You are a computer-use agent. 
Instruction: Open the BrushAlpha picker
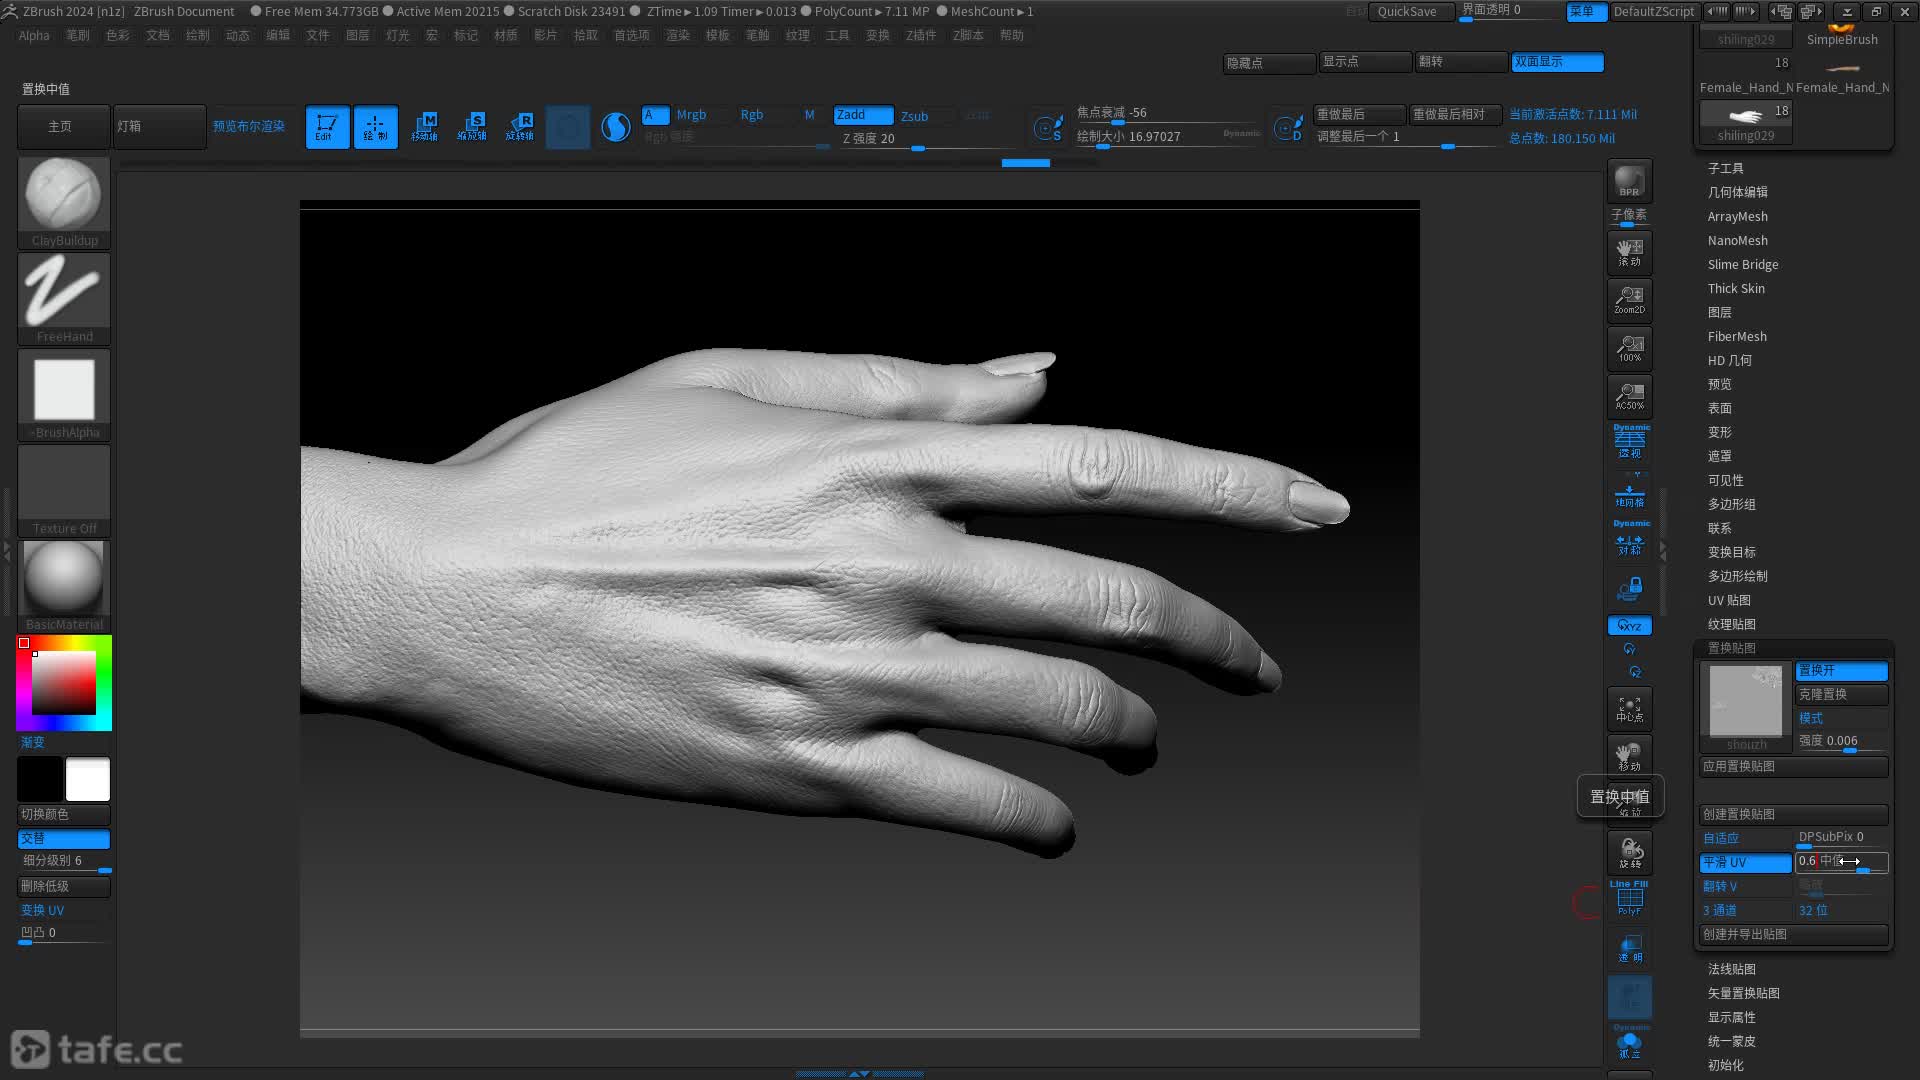[x=64, y=395]
